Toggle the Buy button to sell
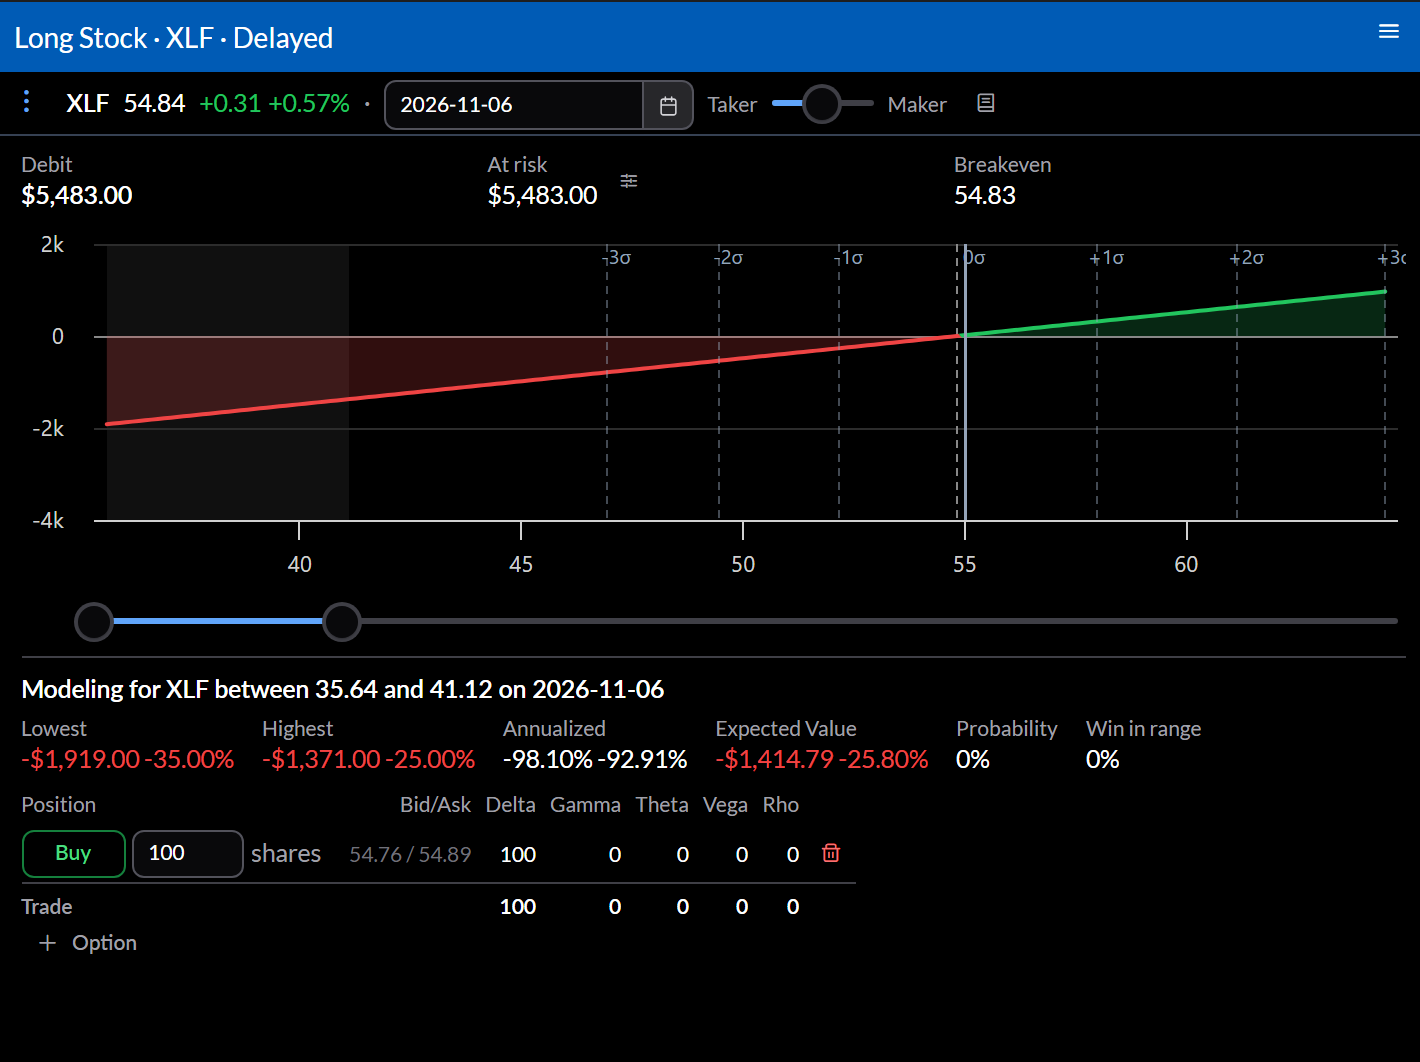 pyautogui.click(x=73, y=853)
